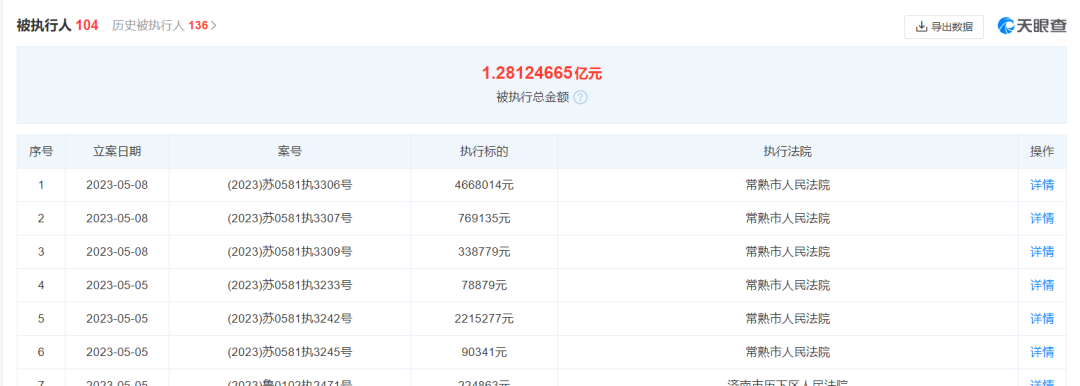View 详情 of row 3
Image resolution: width=1080 pixels, height=386 pixels.
[x=1041, y=252]
